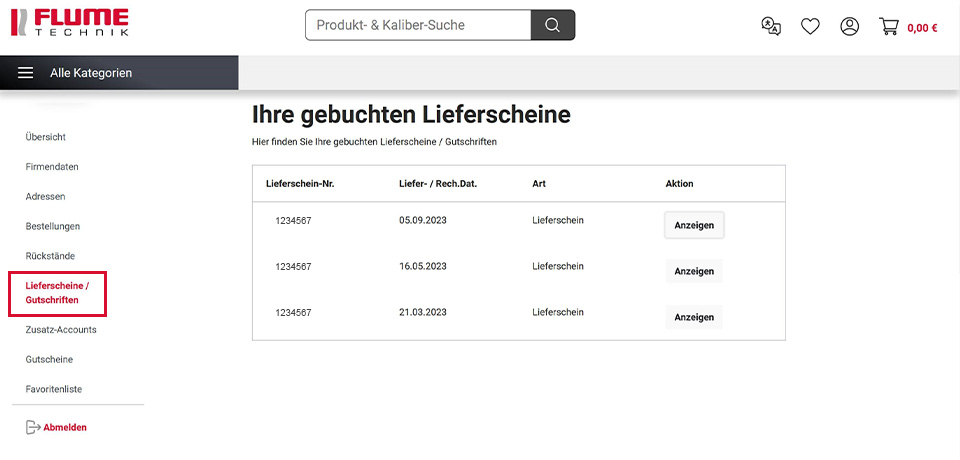
Task: Open the shopping cart icon
Action: pyautogui.click(x=889, y=27)
